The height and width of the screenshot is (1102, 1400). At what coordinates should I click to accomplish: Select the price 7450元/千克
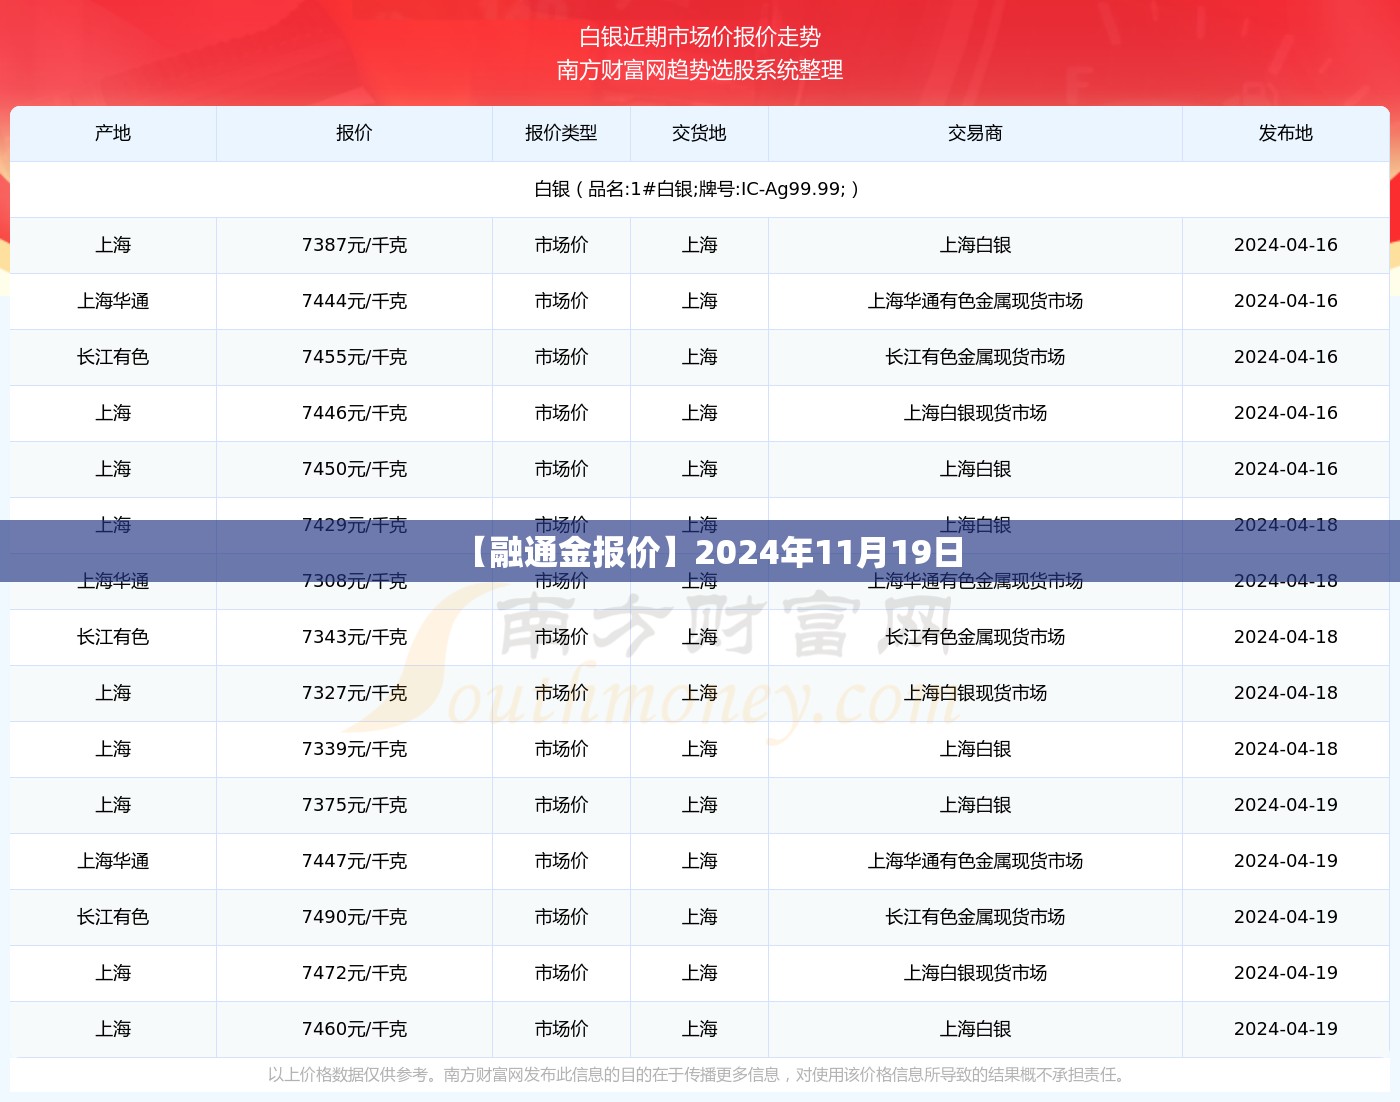(x=354, y=469)
